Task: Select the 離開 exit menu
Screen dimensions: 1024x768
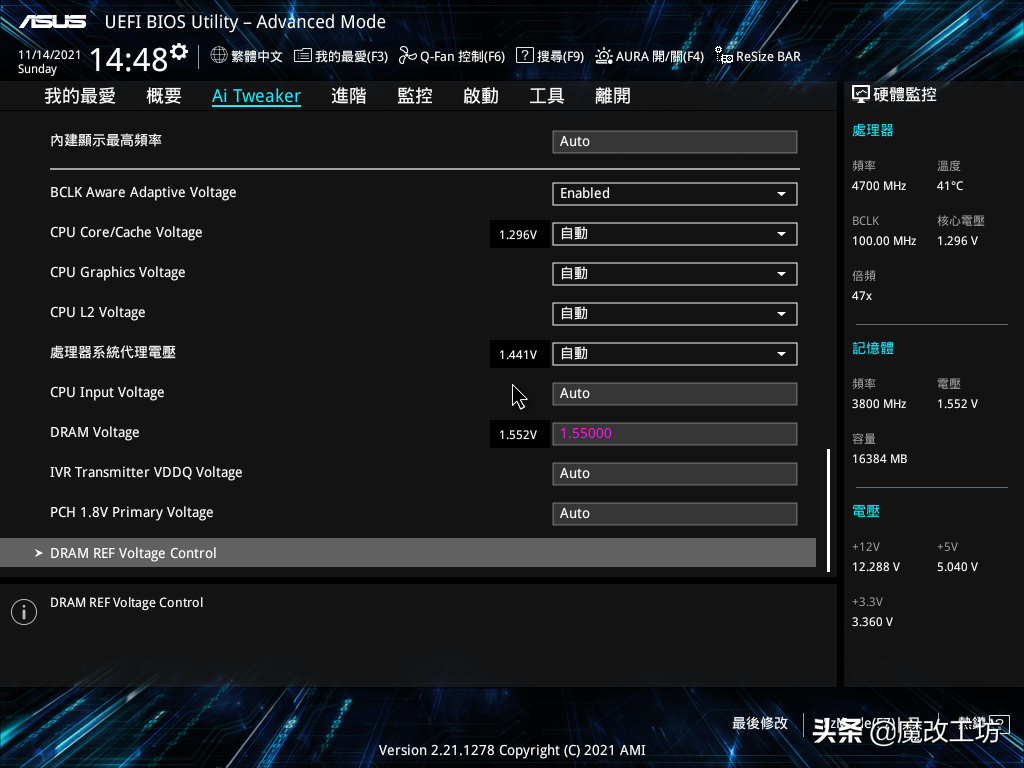Action: [612, 95]
